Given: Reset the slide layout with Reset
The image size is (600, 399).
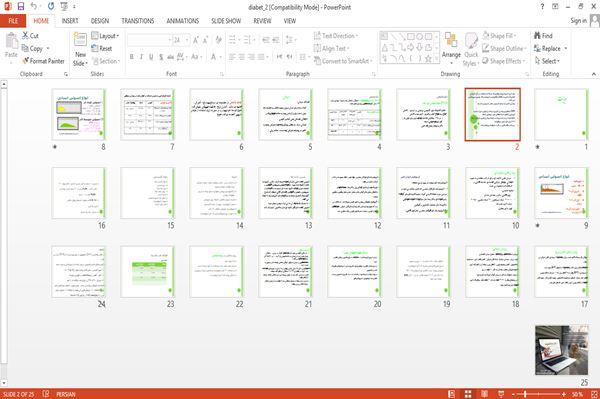Looking at the screenshot, I should [102, 49].
